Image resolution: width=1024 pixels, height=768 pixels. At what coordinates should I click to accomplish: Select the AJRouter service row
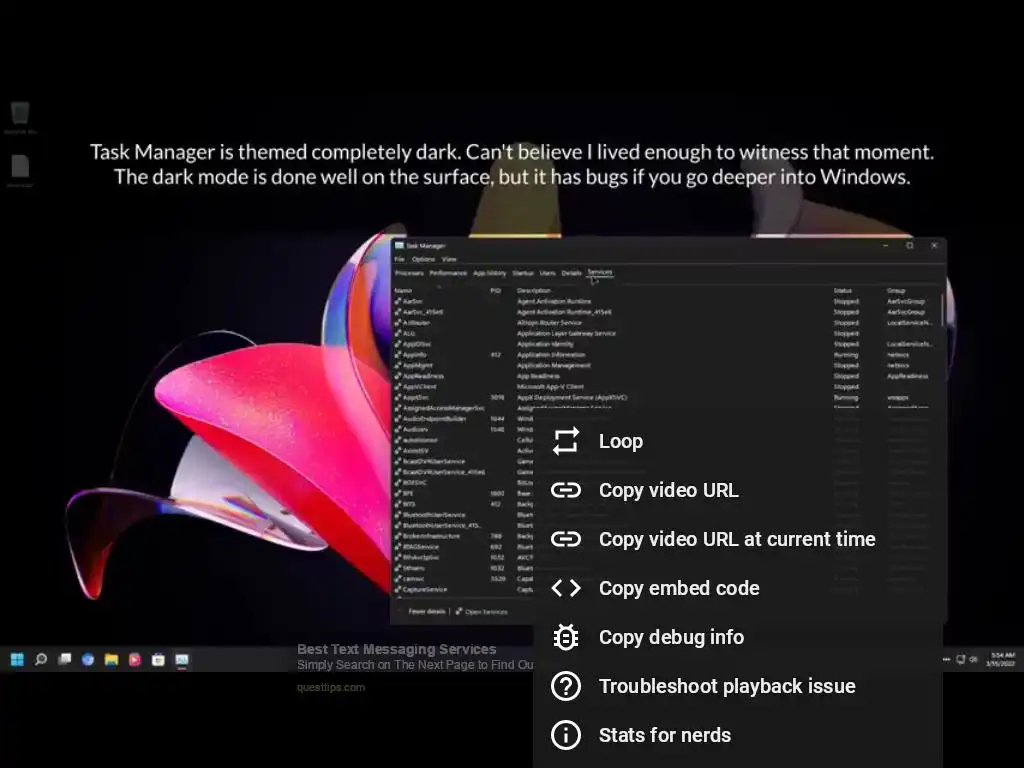click(x=665, y=323)
